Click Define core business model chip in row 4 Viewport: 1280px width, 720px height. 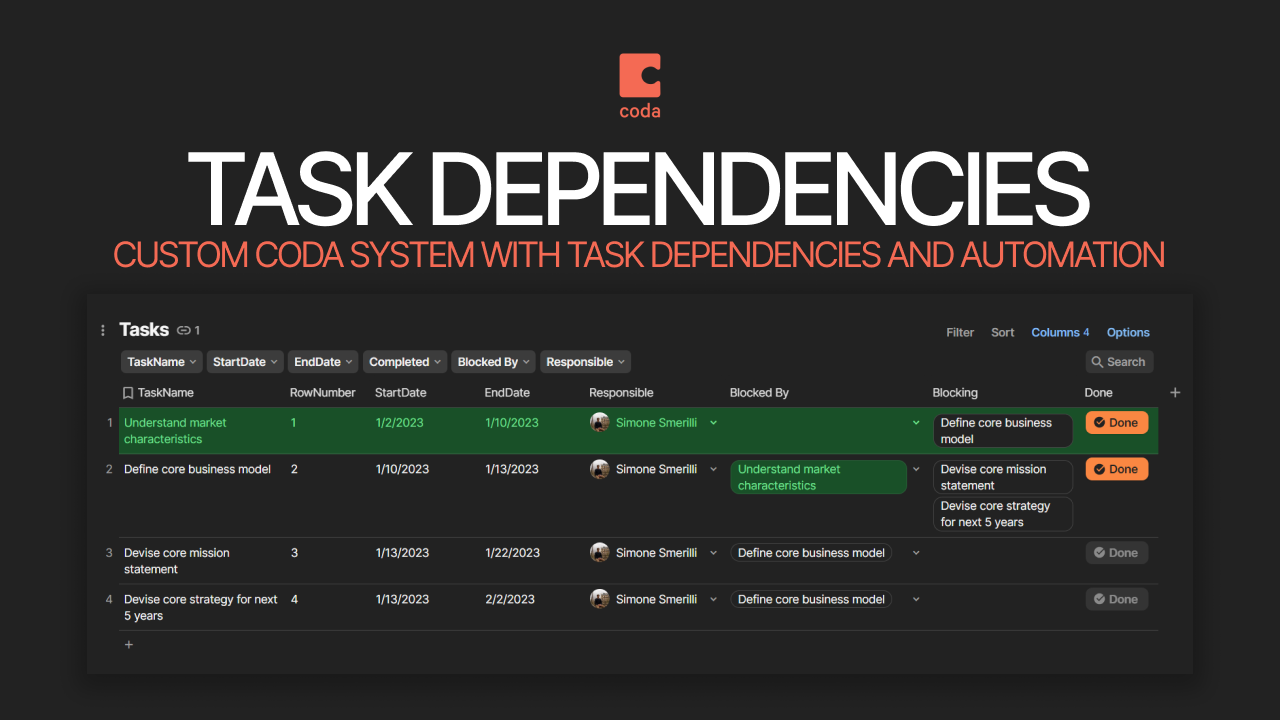(x=811, y=599)
